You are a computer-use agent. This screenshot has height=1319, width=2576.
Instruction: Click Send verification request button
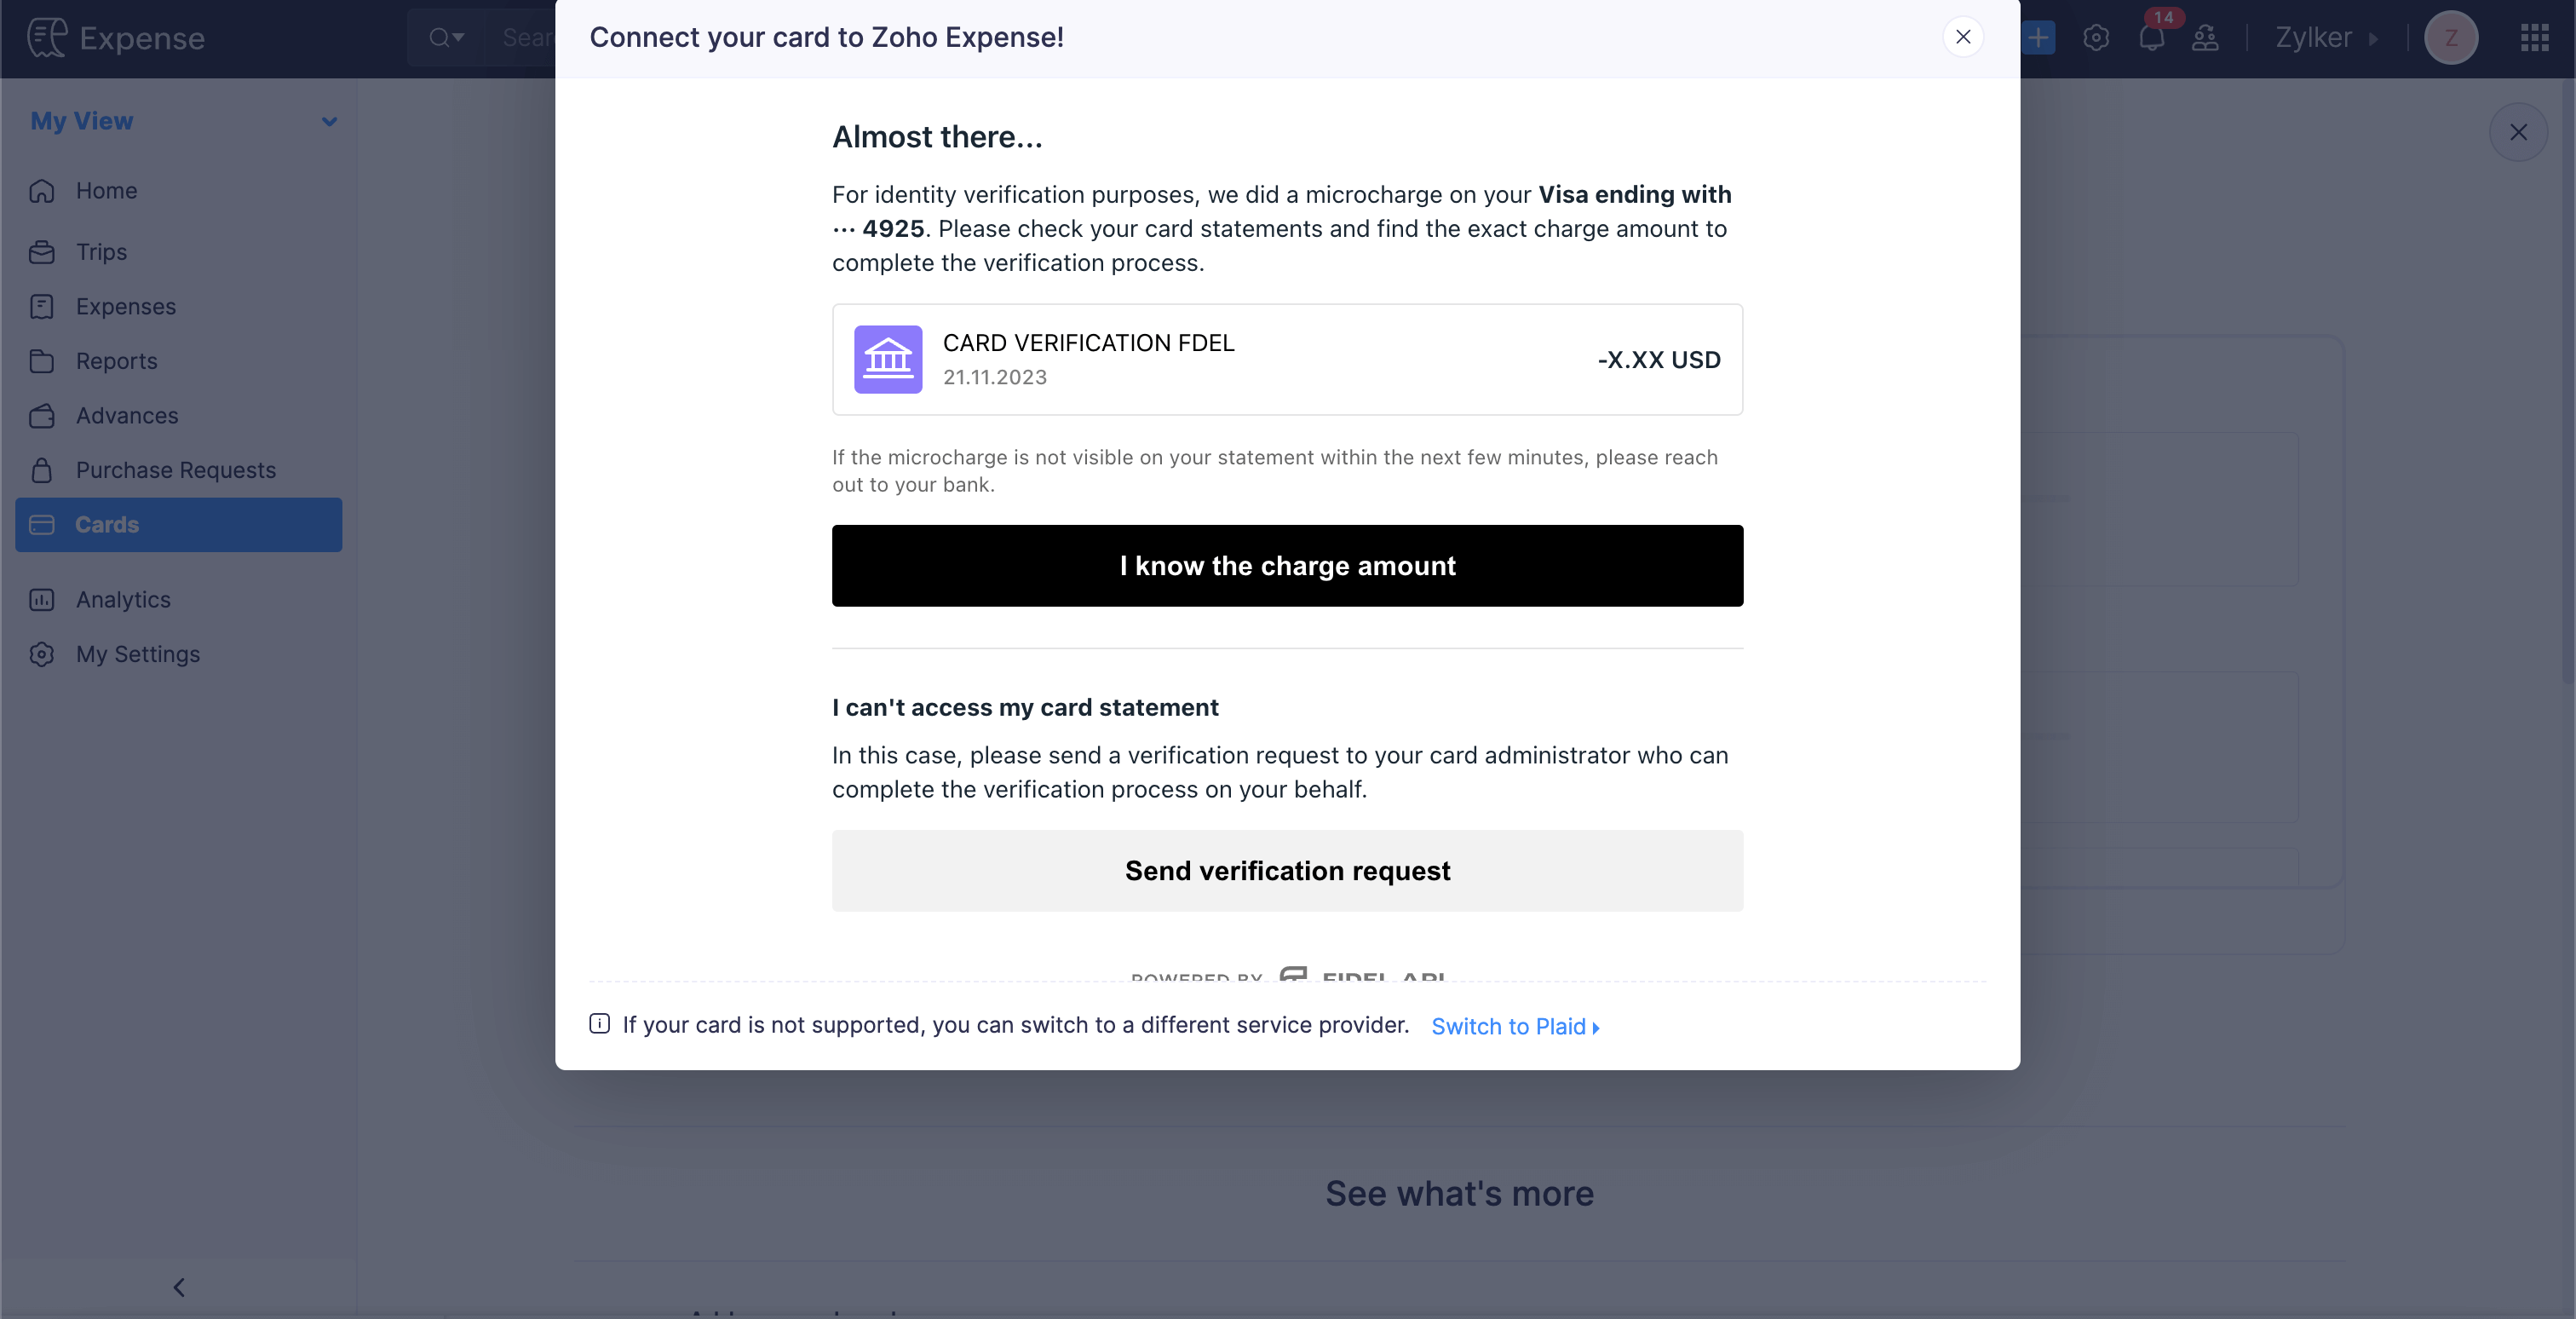(1287, 870)
